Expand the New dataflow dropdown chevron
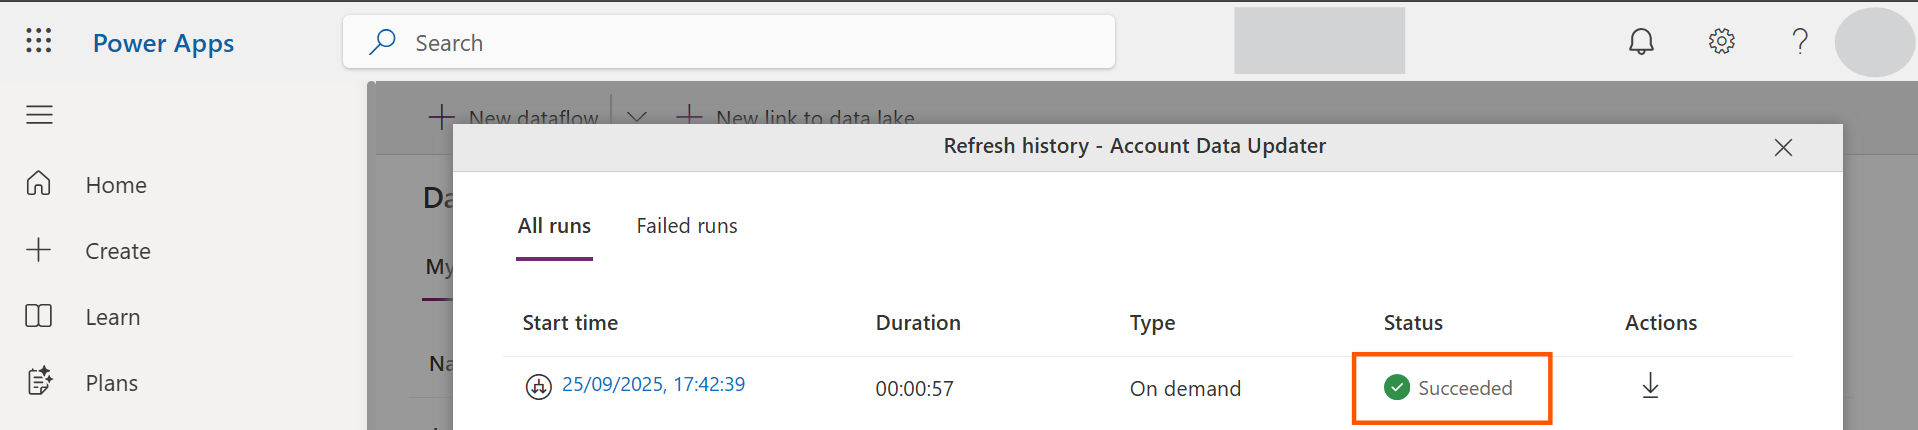The width and height of the screenshot is (1918, 430). 636,116
